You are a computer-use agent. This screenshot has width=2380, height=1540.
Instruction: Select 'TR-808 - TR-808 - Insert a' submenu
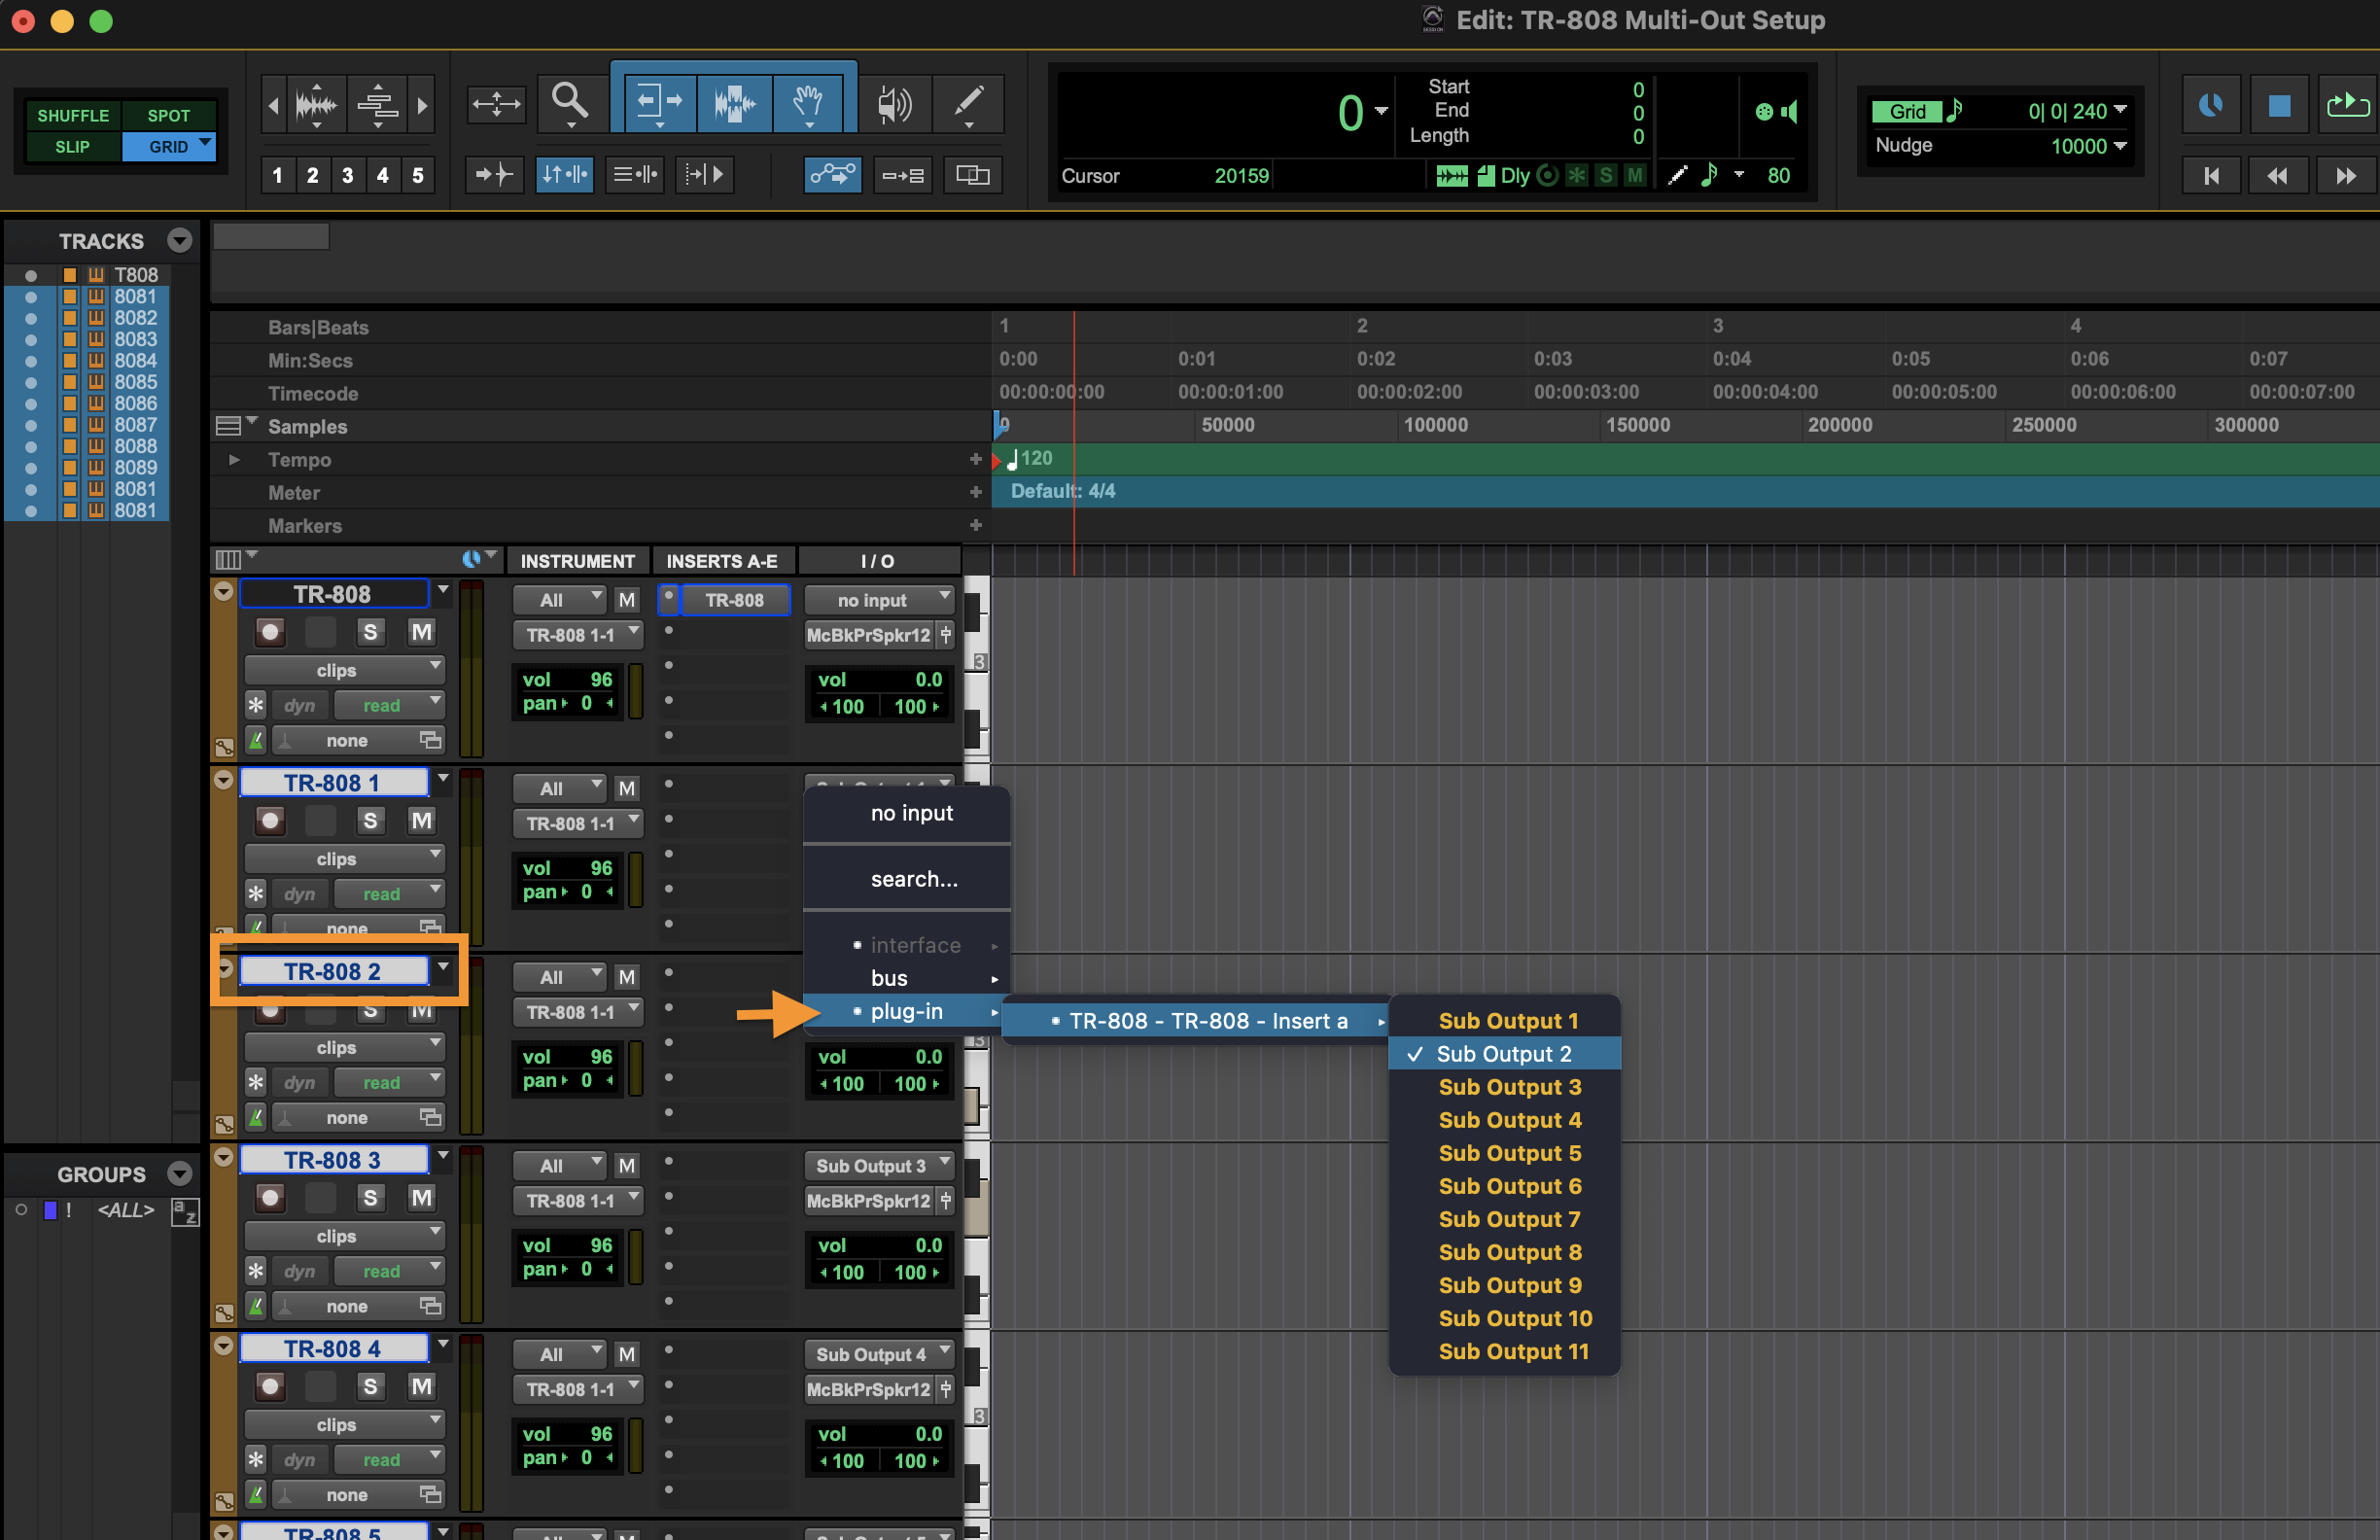point(1197,1021)
